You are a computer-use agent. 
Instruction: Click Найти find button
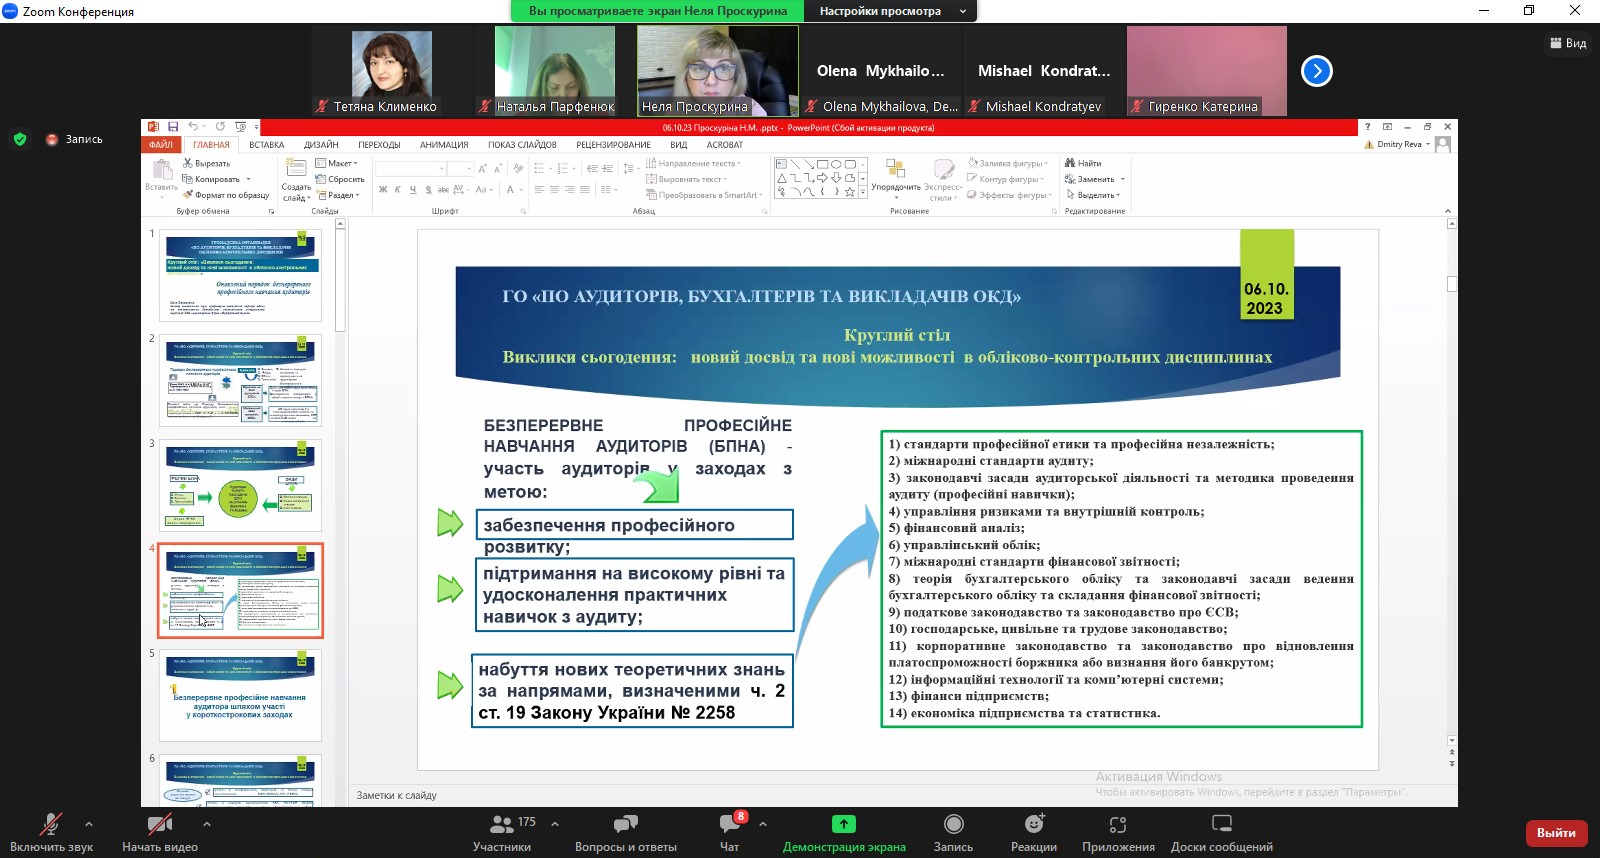(x=1083, y=163)
